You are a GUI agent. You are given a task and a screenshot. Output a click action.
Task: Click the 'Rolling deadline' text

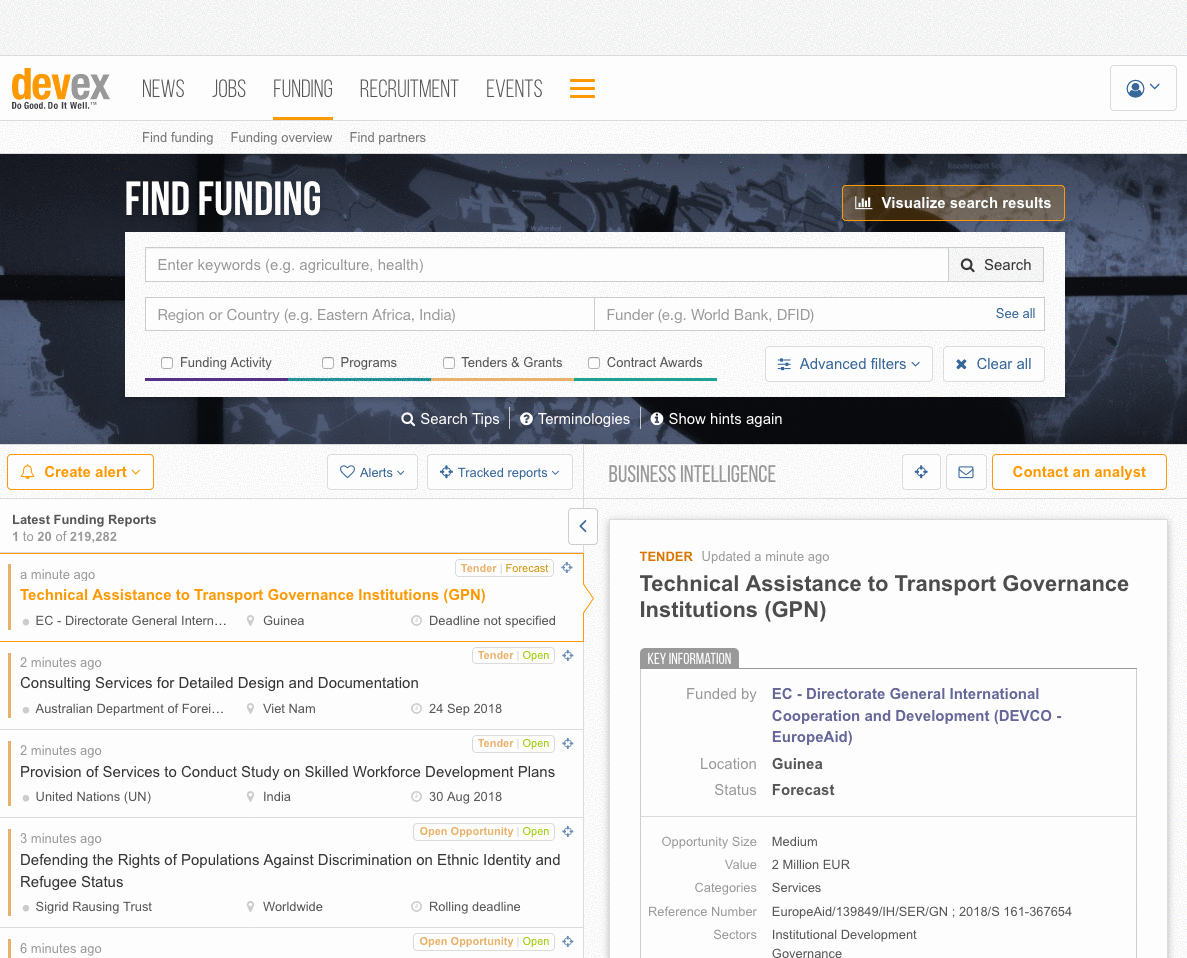[x=475, y=907]
